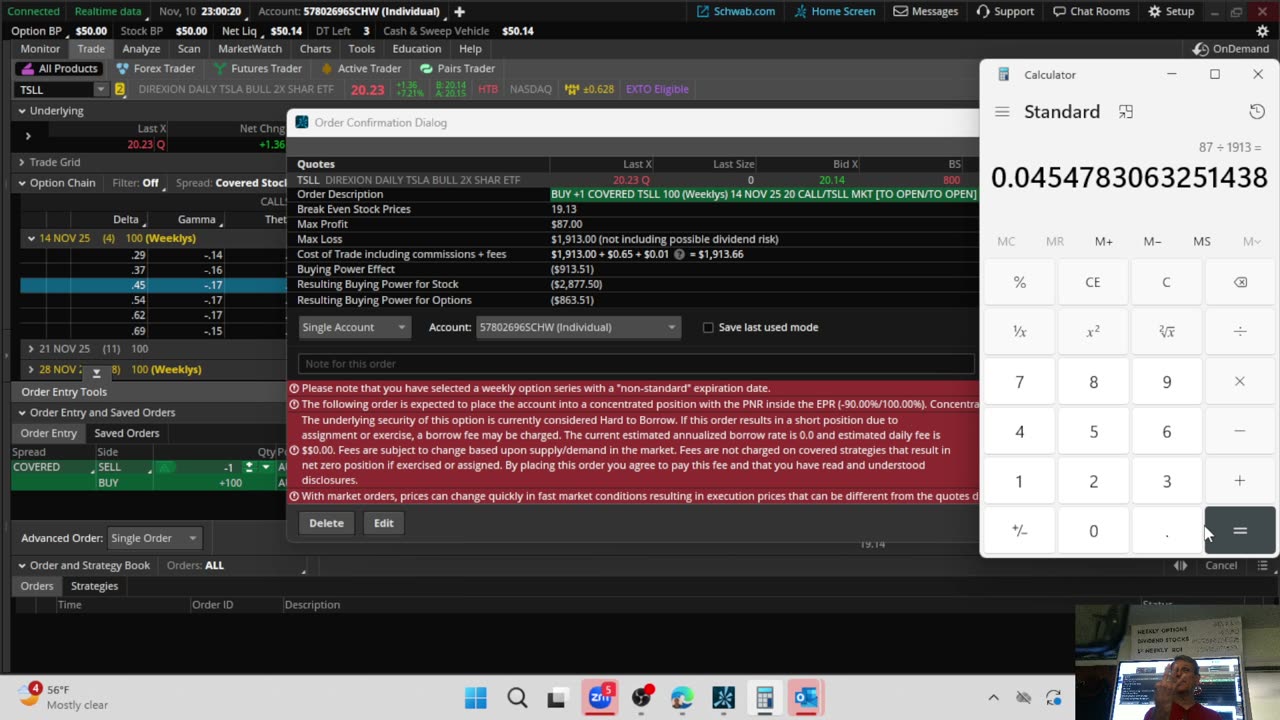Click the Note for this order field
1280x720 pixels.
click(x=636, y=364)
